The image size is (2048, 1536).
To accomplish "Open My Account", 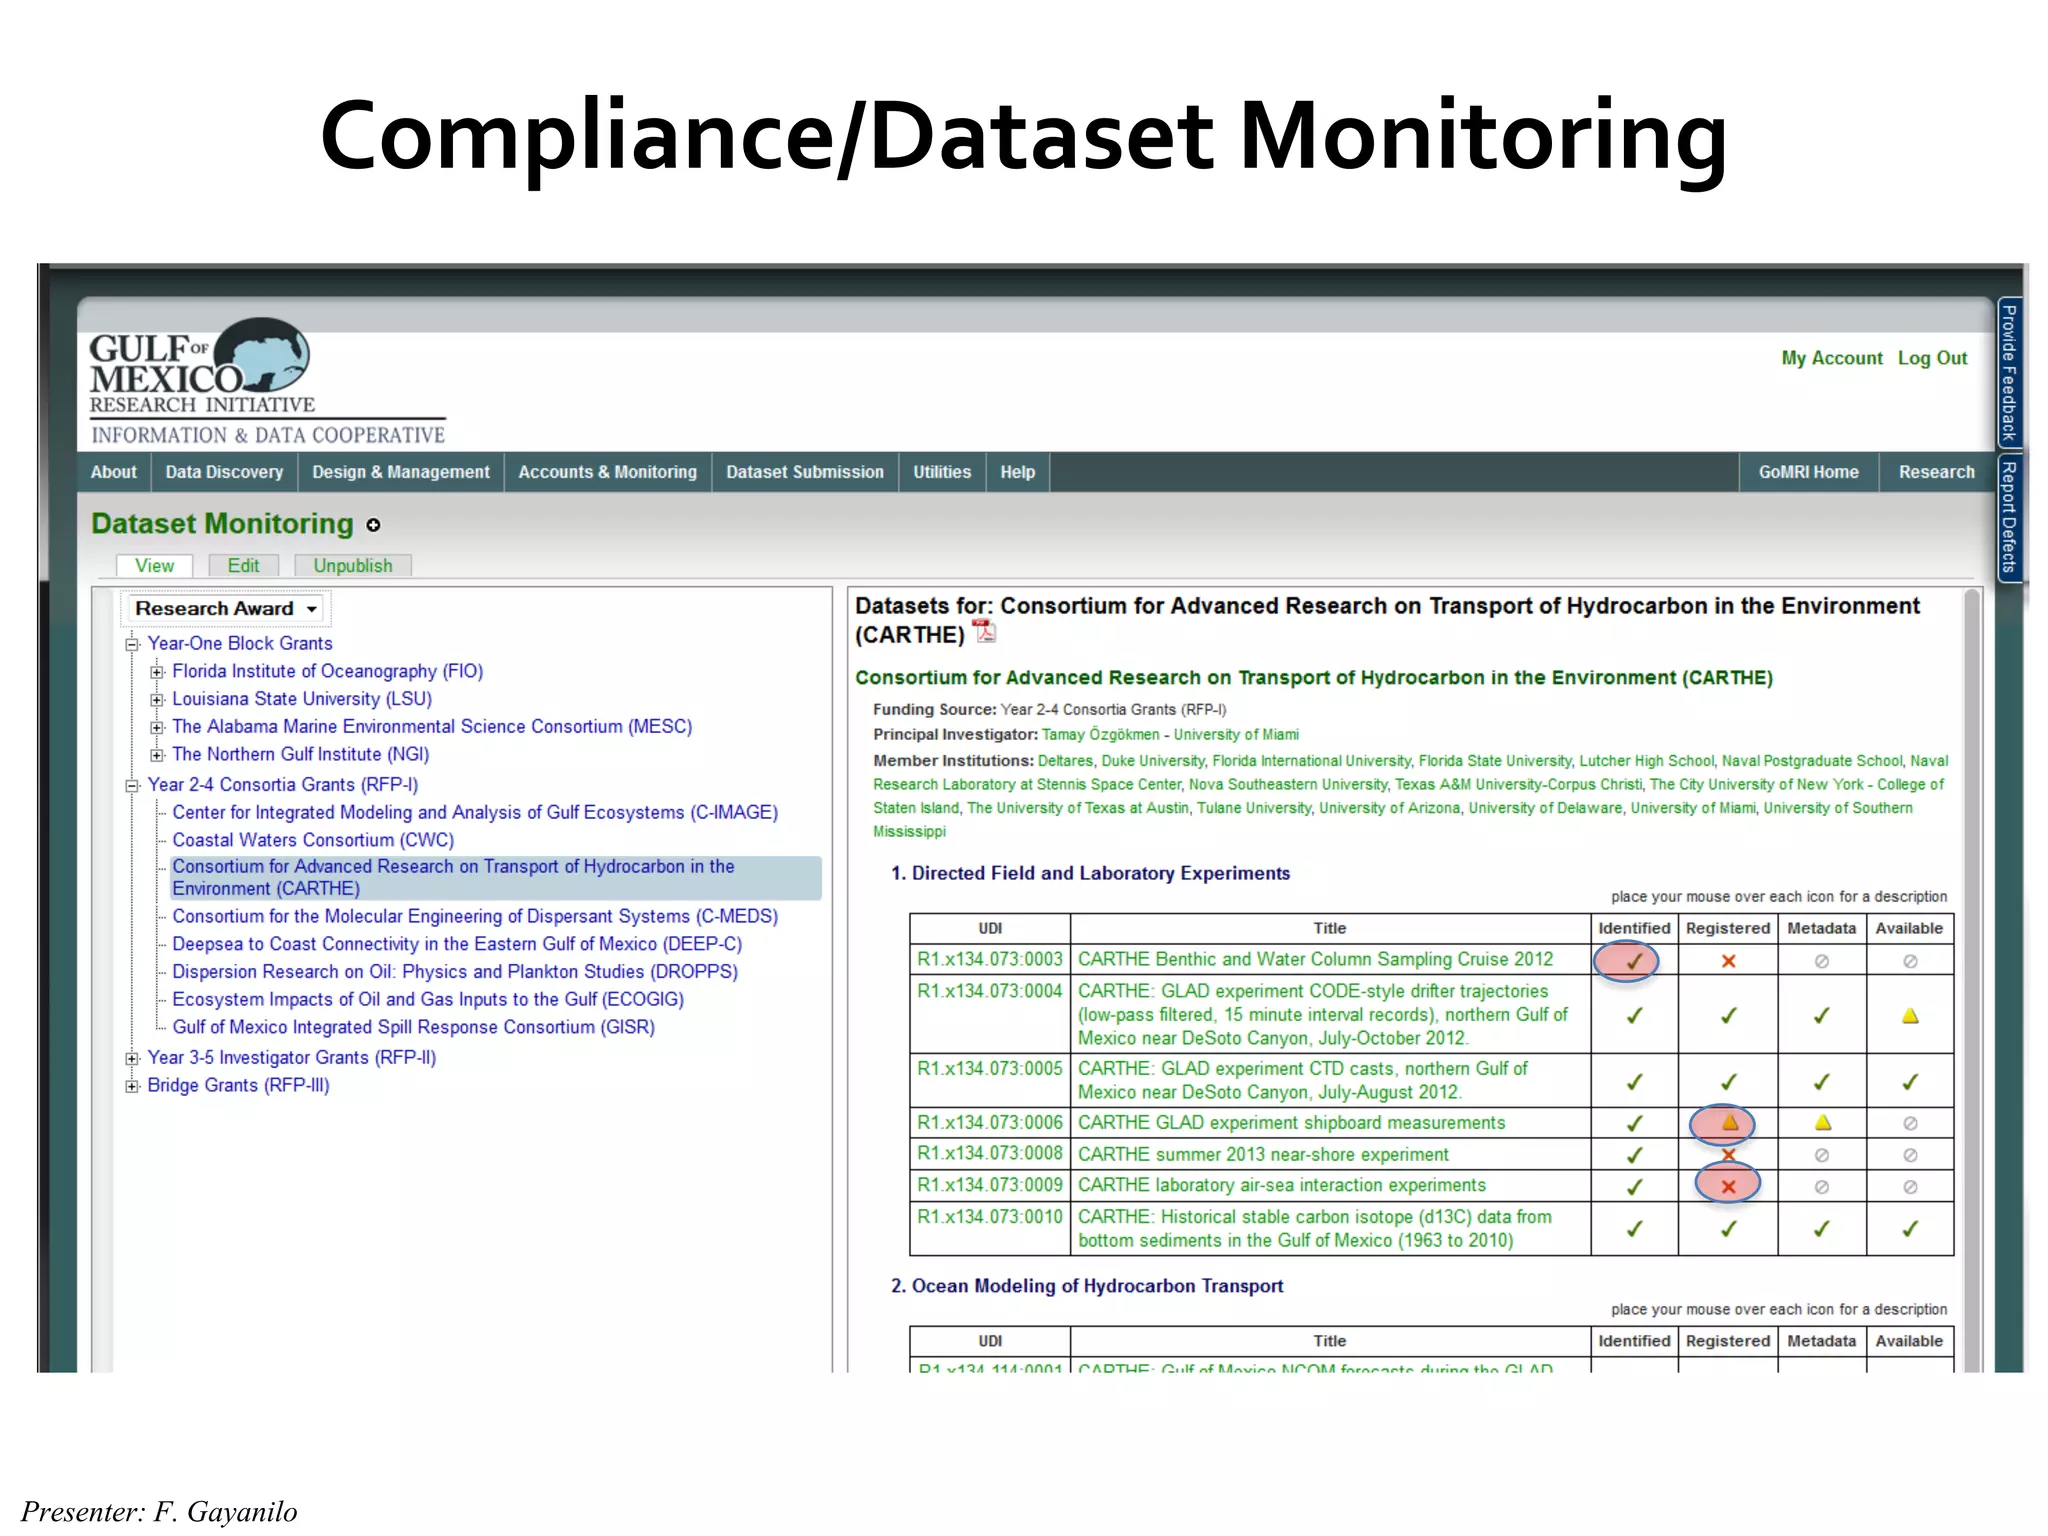I will (1832, 358).
